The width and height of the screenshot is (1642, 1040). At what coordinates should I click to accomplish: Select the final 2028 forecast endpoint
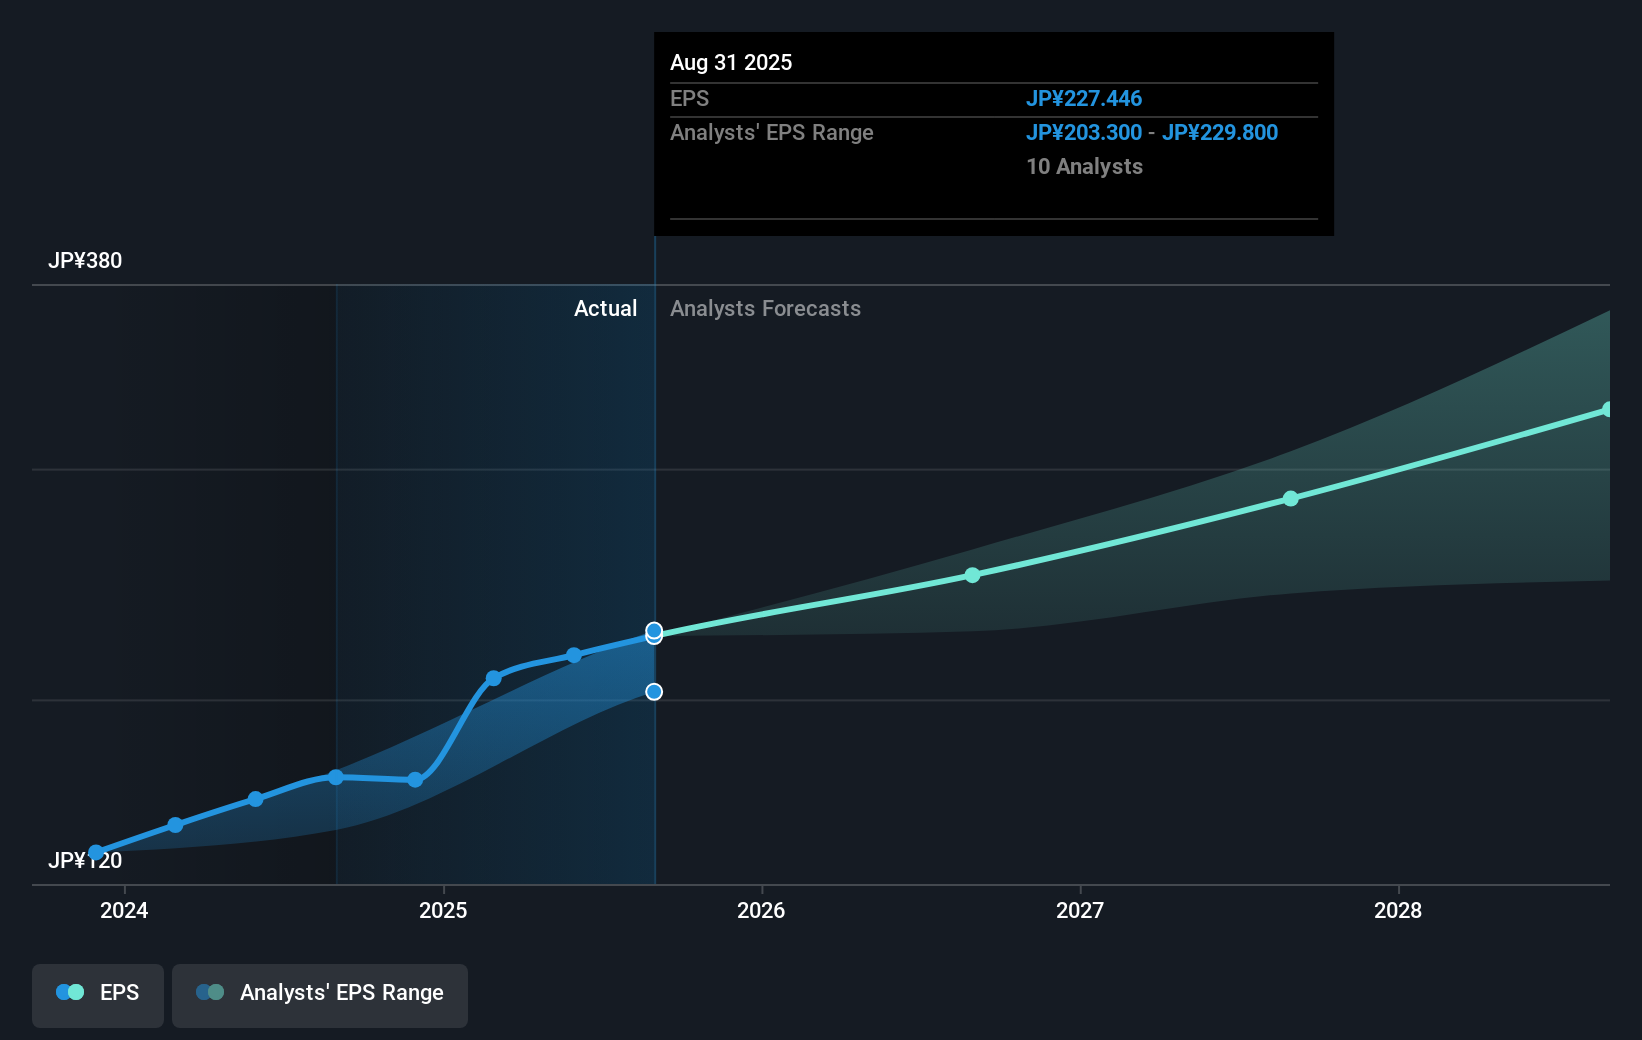(1607, 408)
